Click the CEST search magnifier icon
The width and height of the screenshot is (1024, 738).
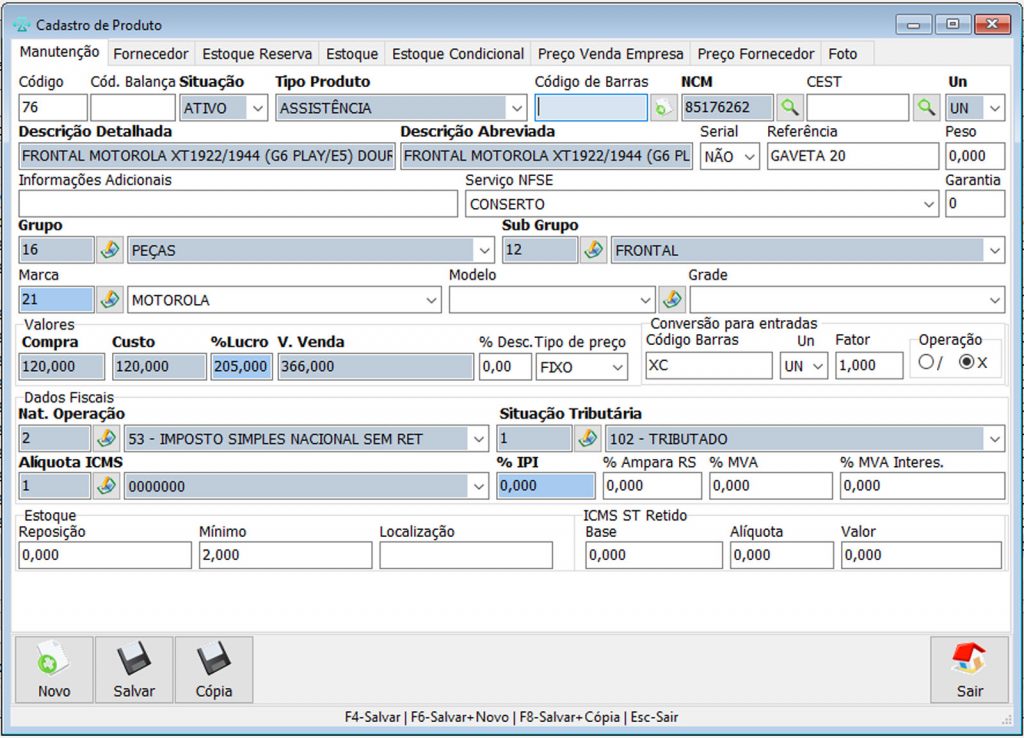click(x=926, y=108)
